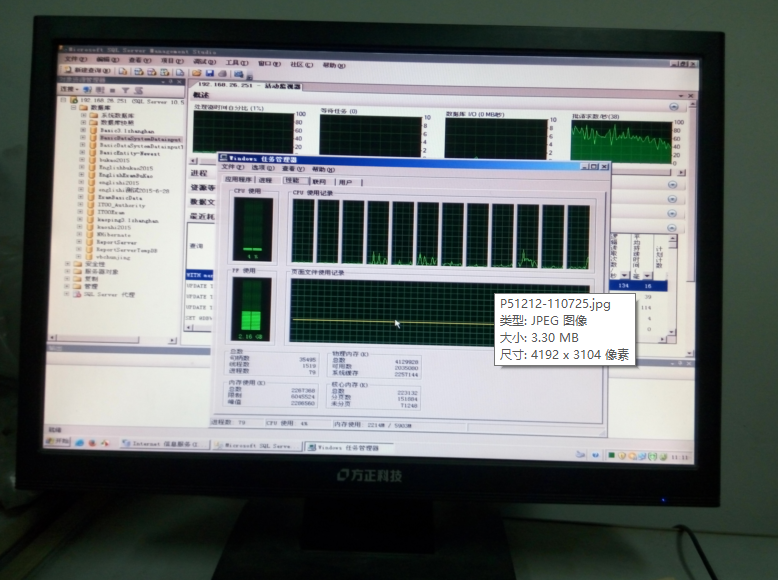Click the print icon in SSMS toolbar
Image resolution: width=778 pixels, height=580 pixels.
click(223, 73)
